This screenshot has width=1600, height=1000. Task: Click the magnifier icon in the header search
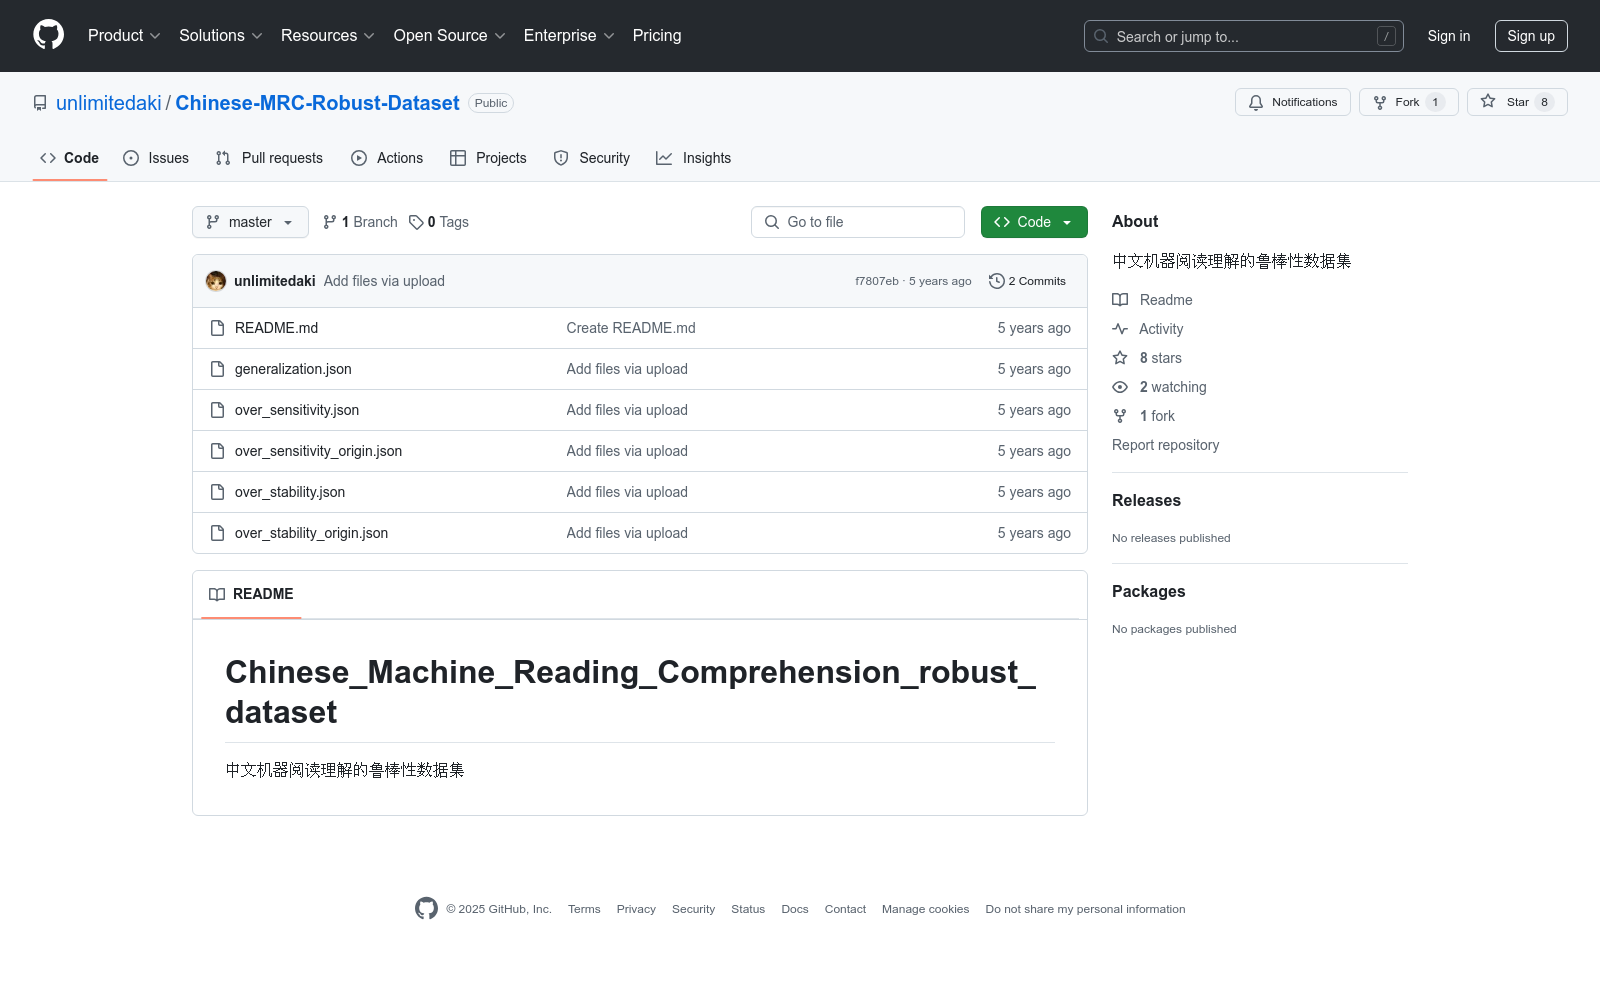tap(1101, 36)
